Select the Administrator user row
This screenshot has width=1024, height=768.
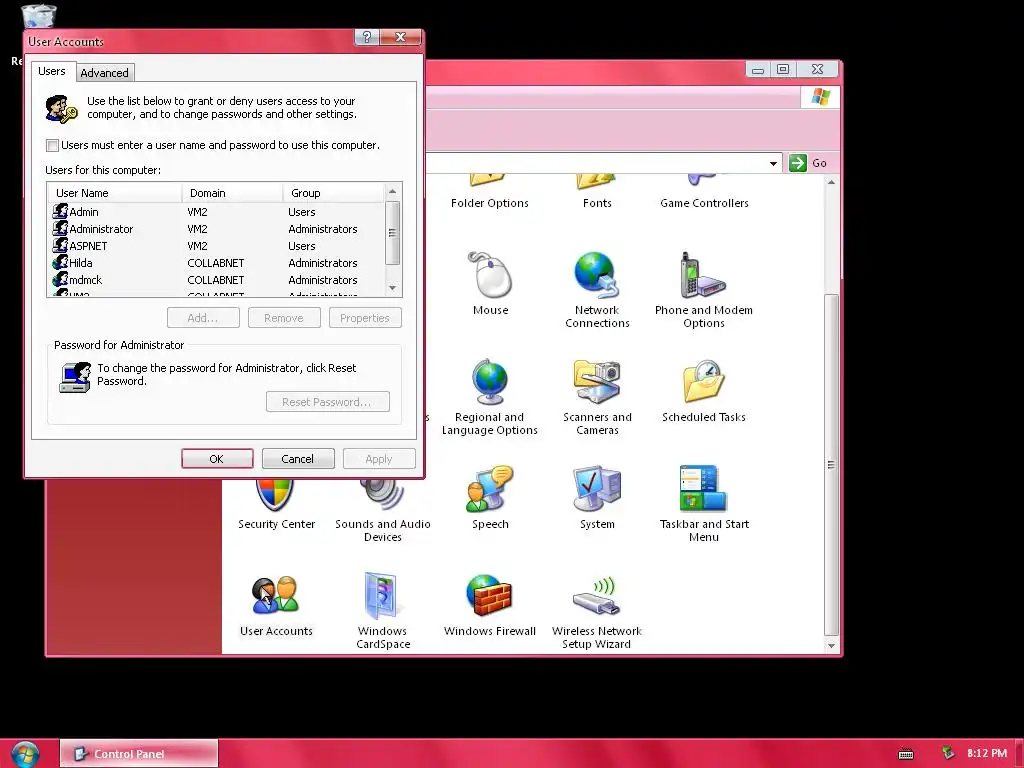217,229
